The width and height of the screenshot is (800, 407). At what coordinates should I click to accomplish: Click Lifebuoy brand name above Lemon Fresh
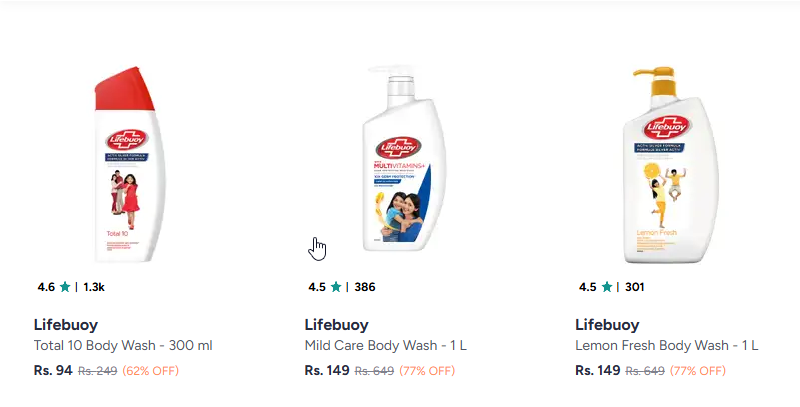(x=608, y=325)
